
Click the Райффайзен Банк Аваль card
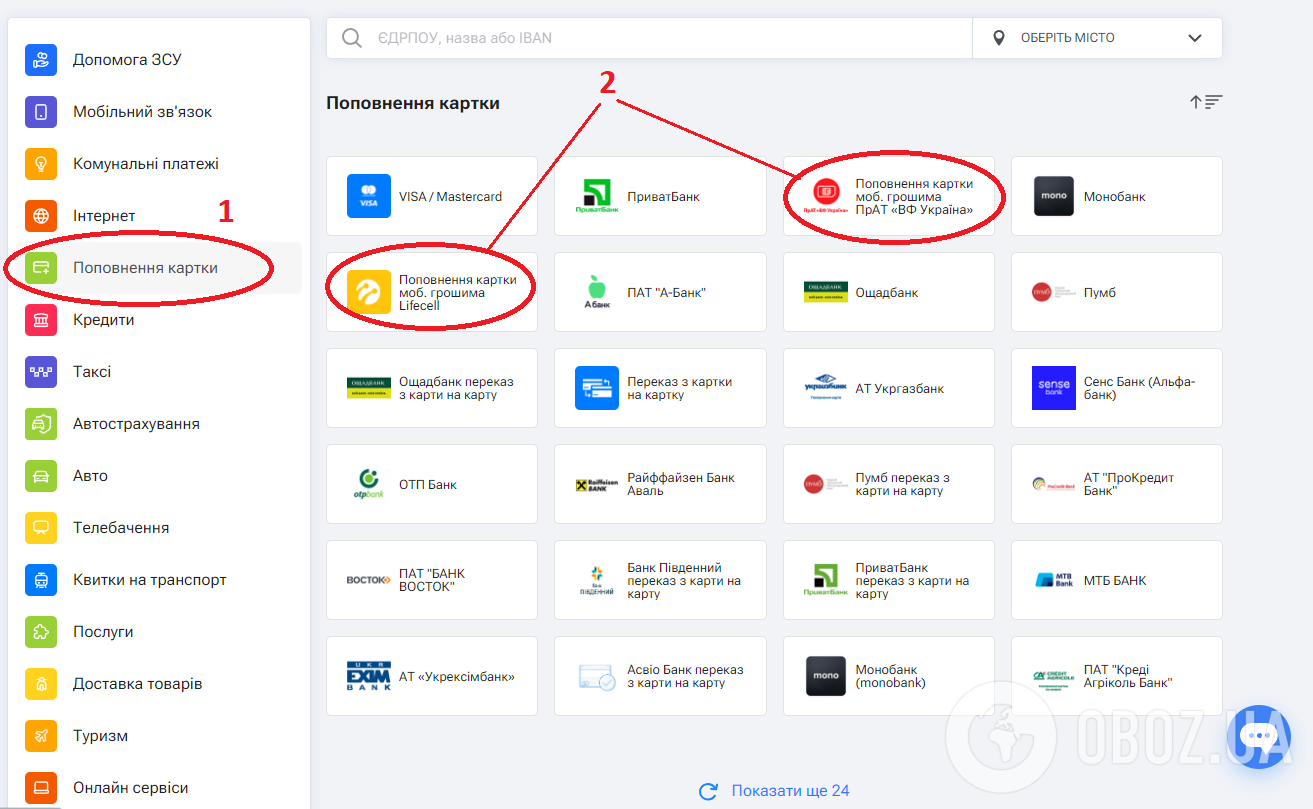coord(660,484)
